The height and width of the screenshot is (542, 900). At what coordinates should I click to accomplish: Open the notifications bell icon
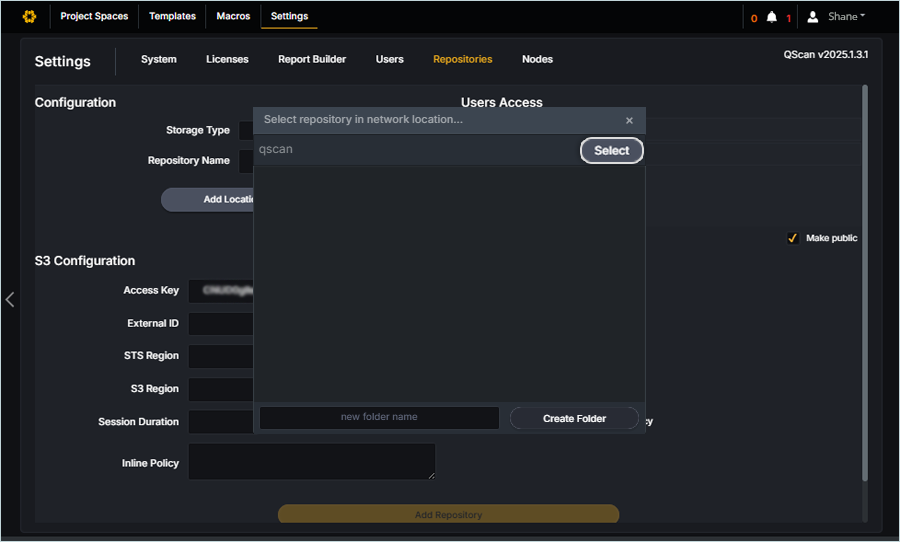tap(771, 17)
